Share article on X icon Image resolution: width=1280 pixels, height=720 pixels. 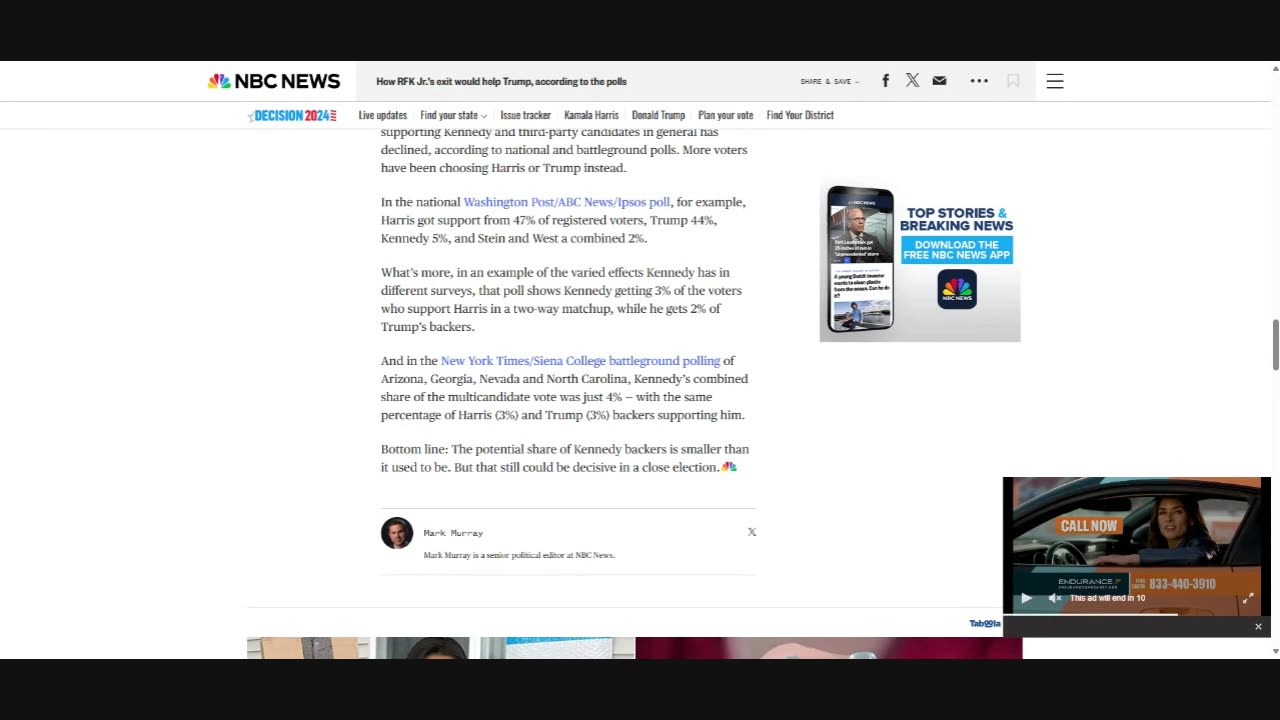click(912, 81)
